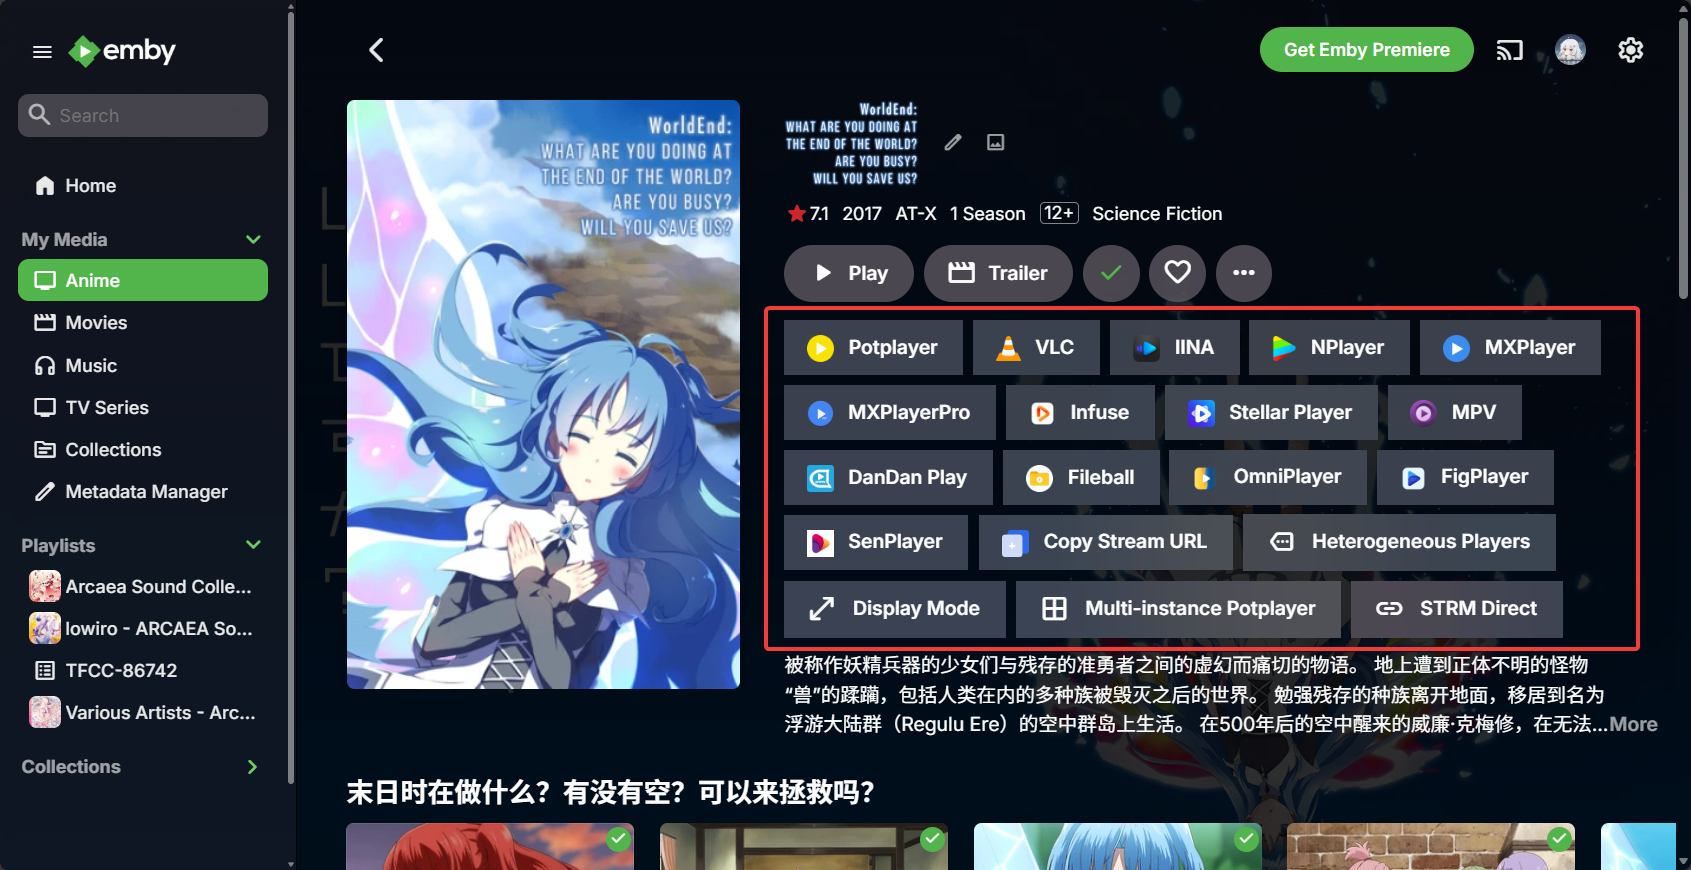Open Collections under My Media

click(143, 450)
